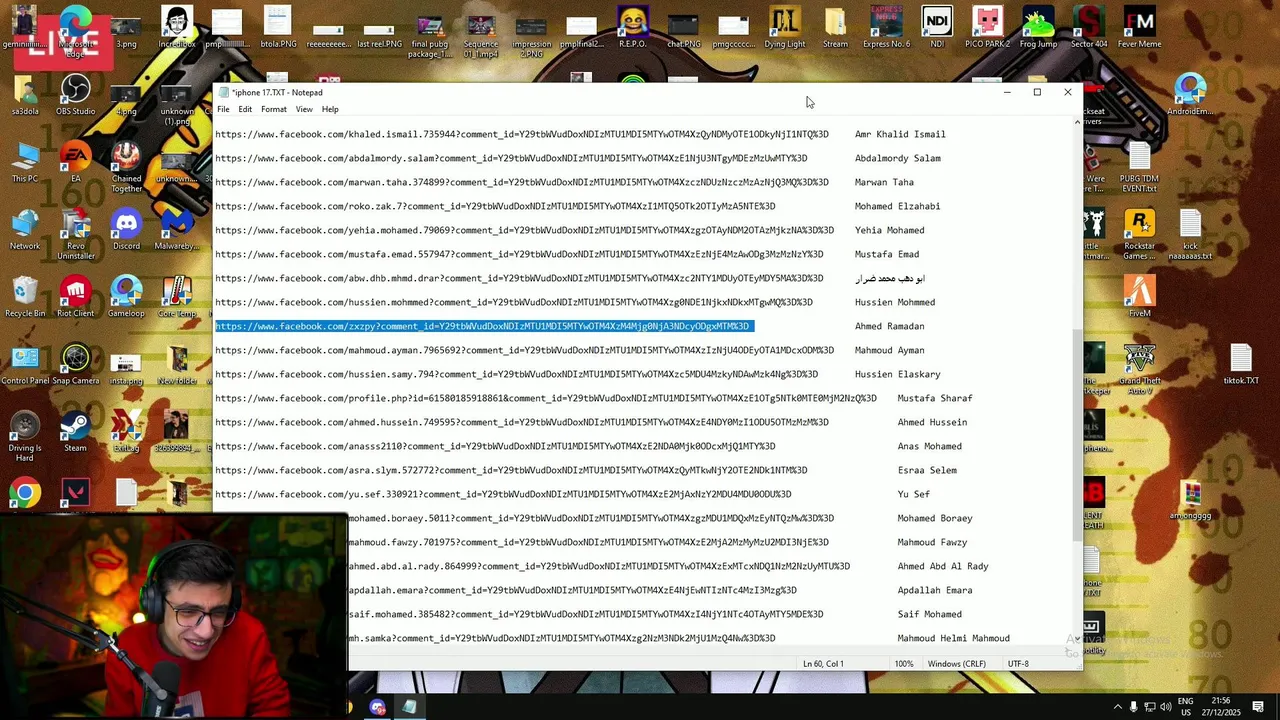Open the Edit menu in Notepad
The image size is (1280, 720).
pos(245,109)
